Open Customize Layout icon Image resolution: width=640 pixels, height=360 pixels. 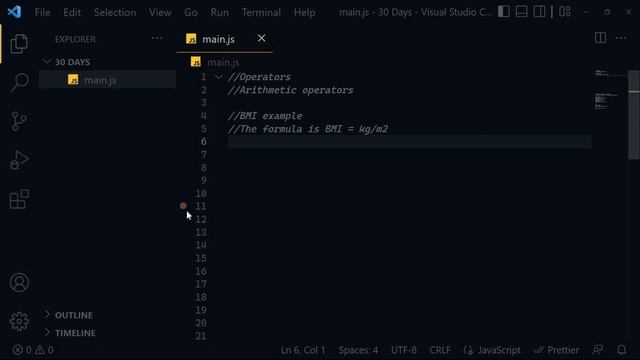coord(565,12)
